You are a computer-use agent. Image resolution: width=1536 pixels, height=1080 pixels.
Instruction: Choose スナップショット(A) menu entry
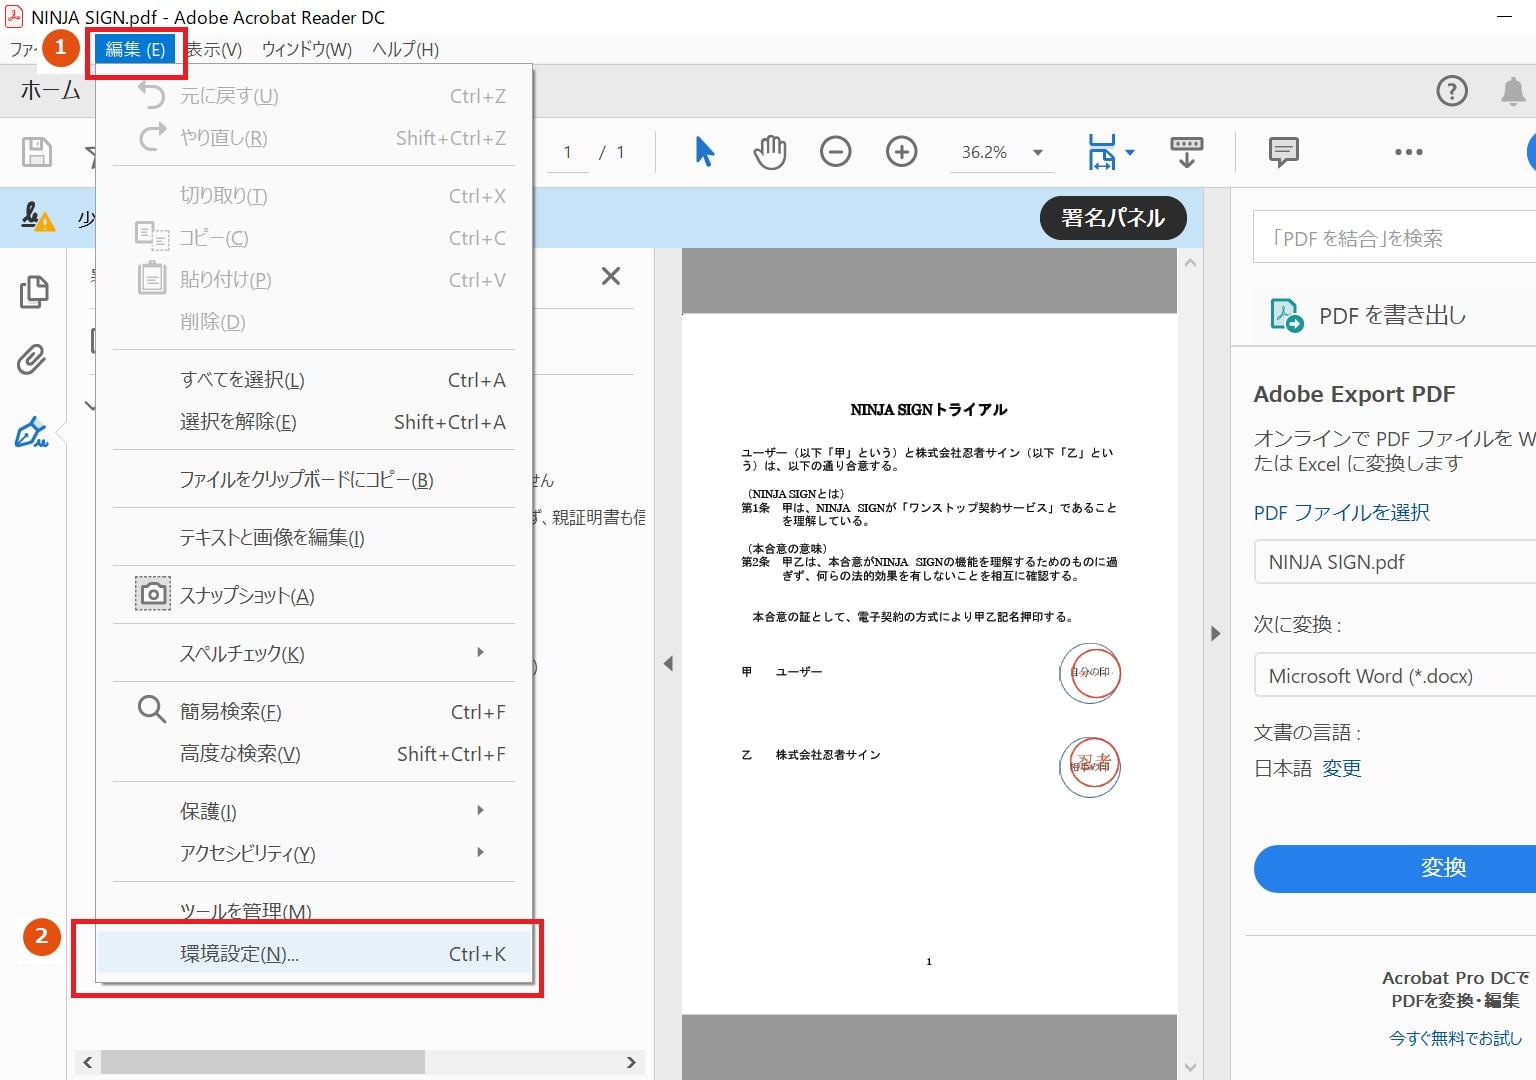click(314, 596)
